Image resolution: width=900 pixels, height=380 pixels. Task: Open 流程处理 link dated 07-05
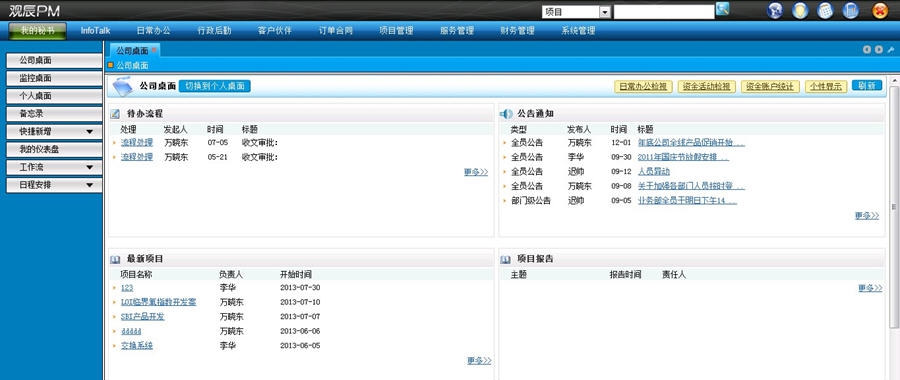click(137, 142)
